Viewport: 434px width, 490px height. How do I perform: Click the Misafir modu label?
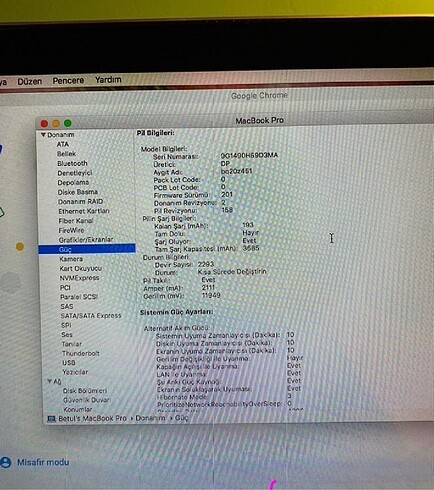coord(43,462)
